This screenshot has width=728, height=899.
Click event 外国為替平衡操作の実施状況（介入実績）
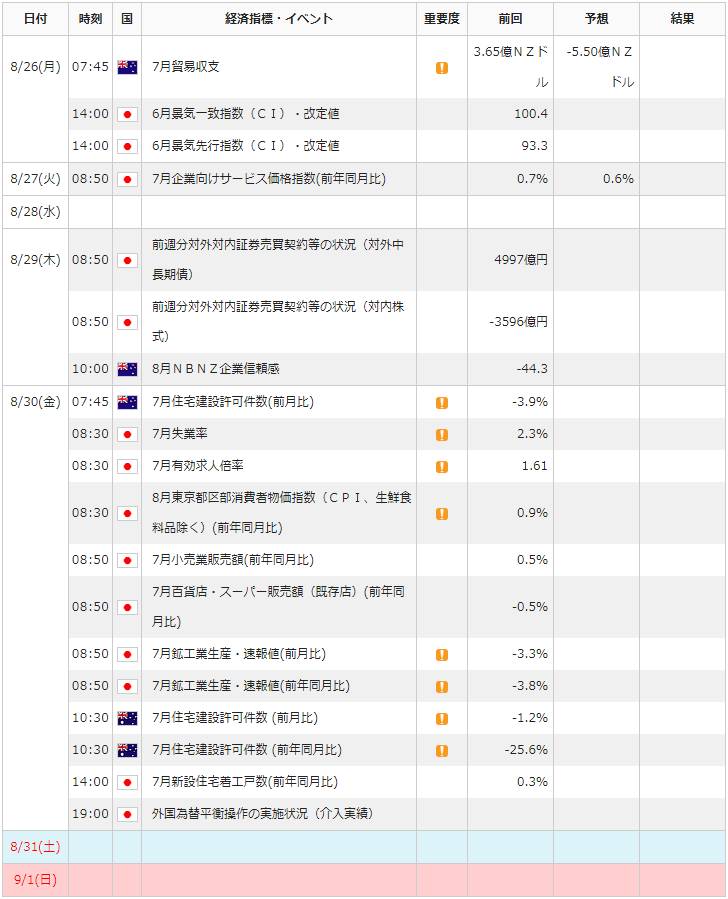(263, 814)
